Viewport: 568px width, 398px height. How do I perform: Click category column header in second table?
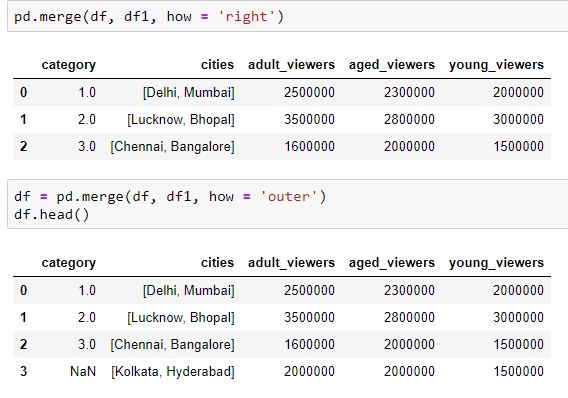(68, 263)
